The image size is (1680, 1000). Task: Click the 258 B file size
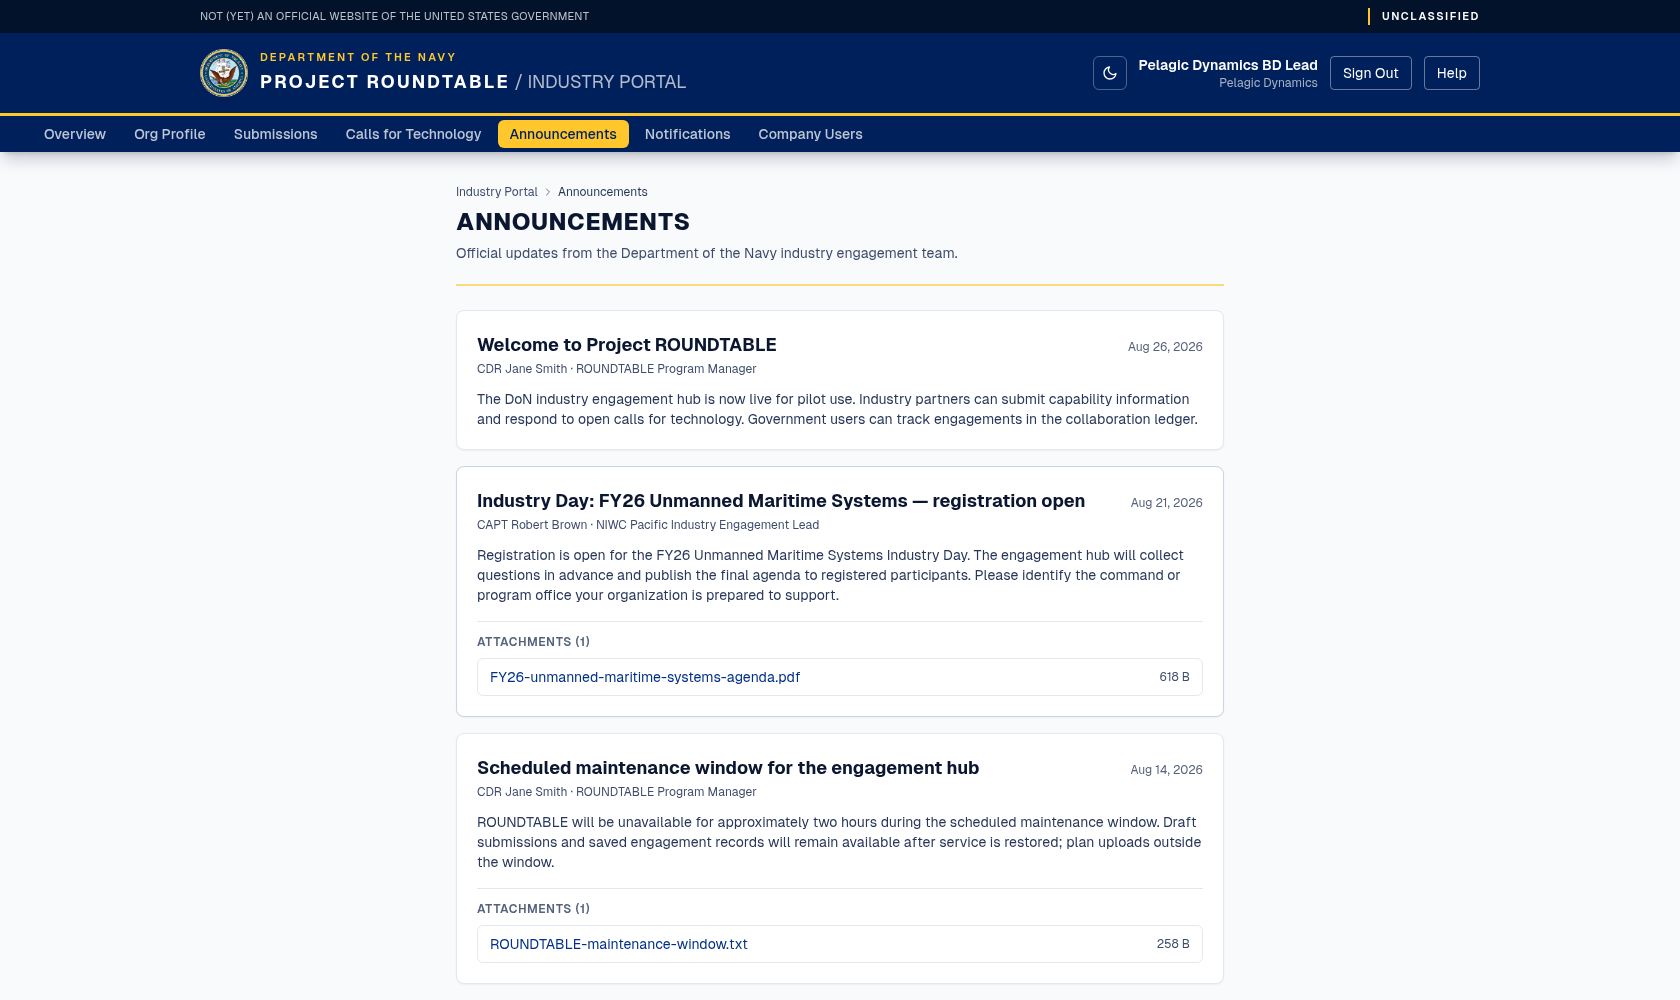(1173, 944)
